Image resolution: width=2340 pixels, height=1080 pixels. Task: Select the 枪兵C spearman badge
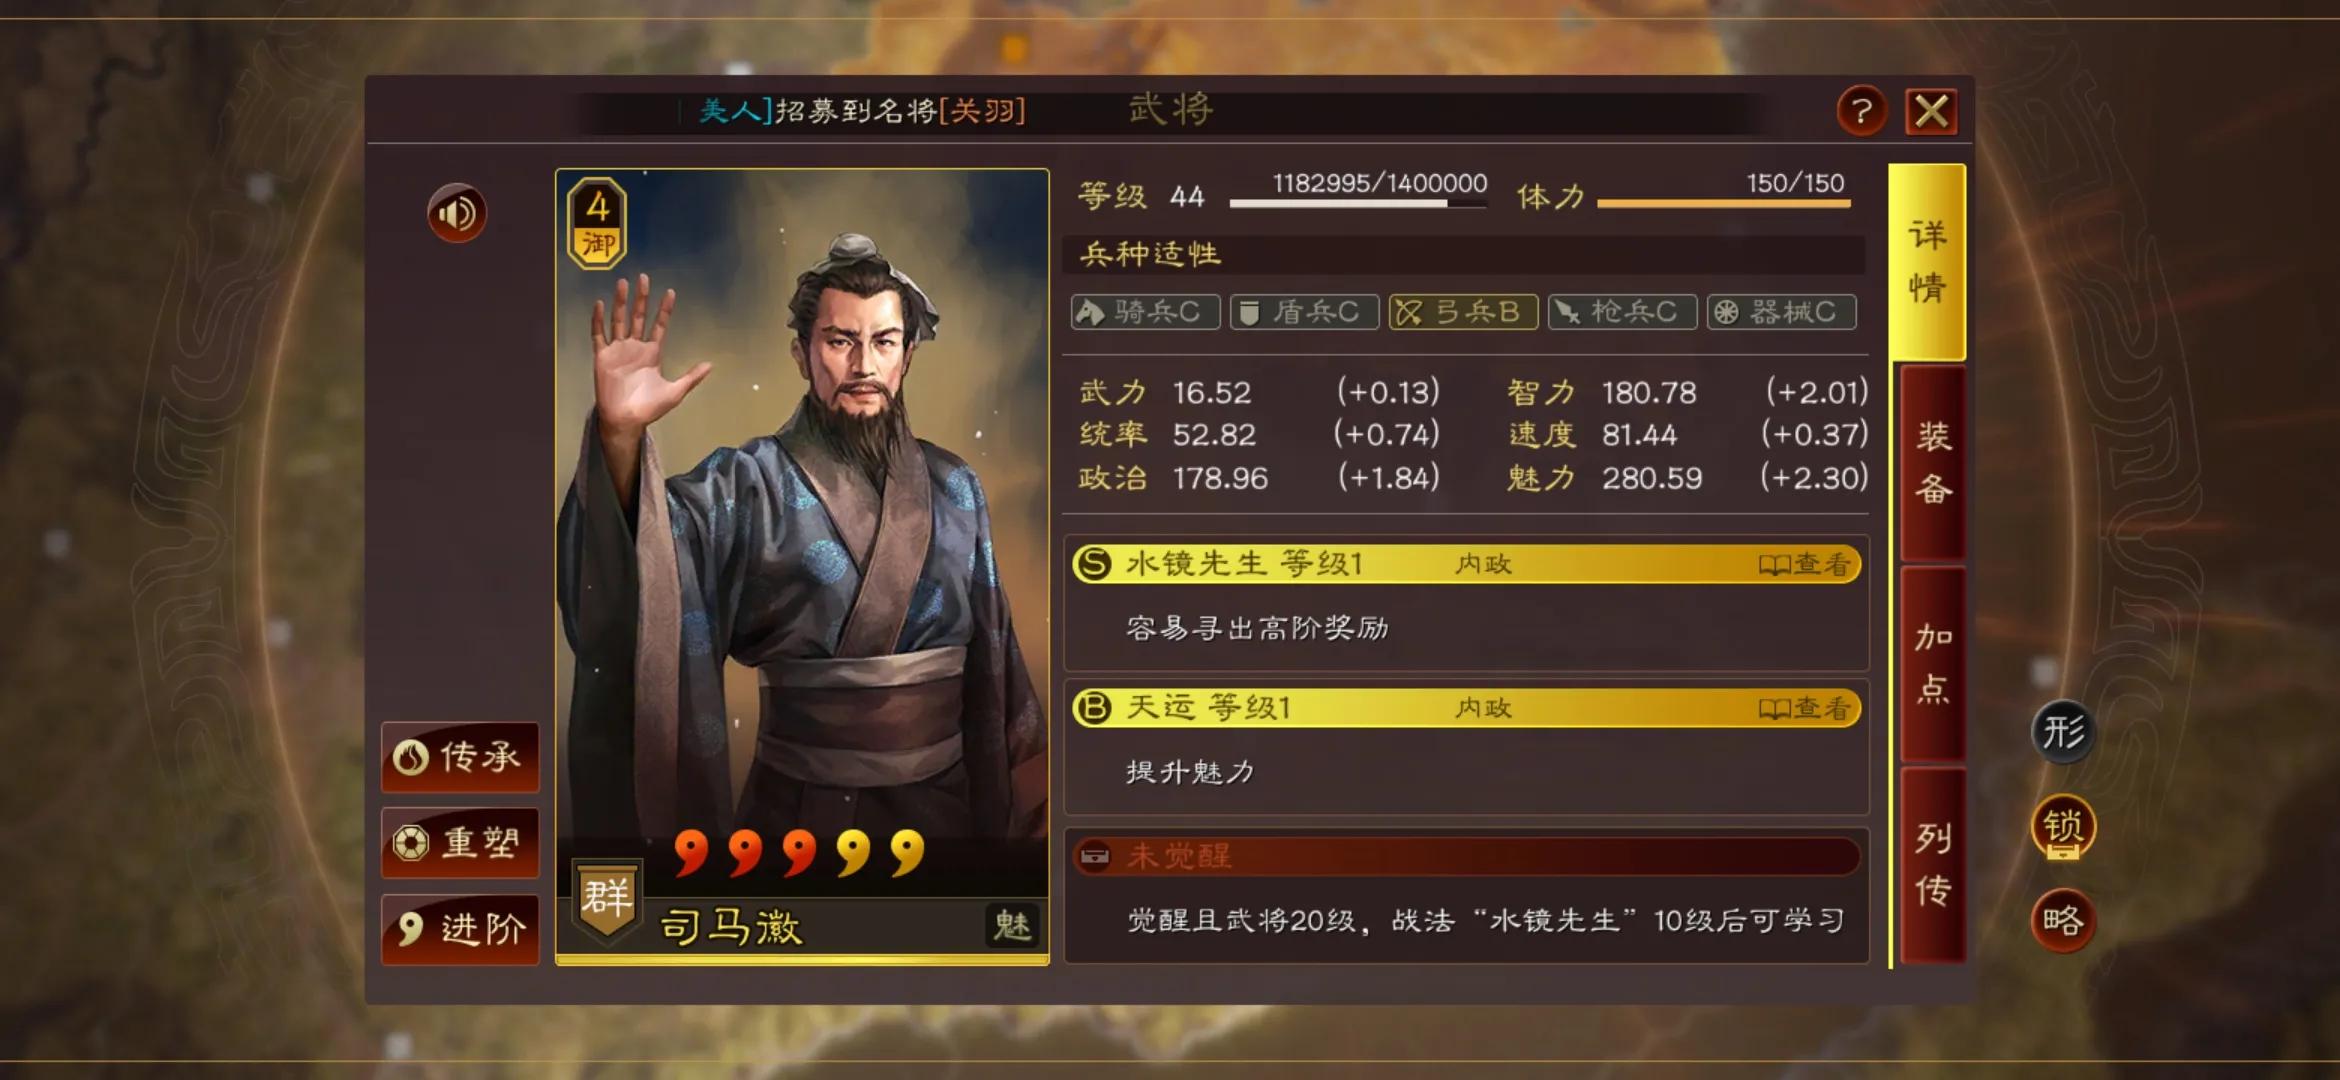1622,312
